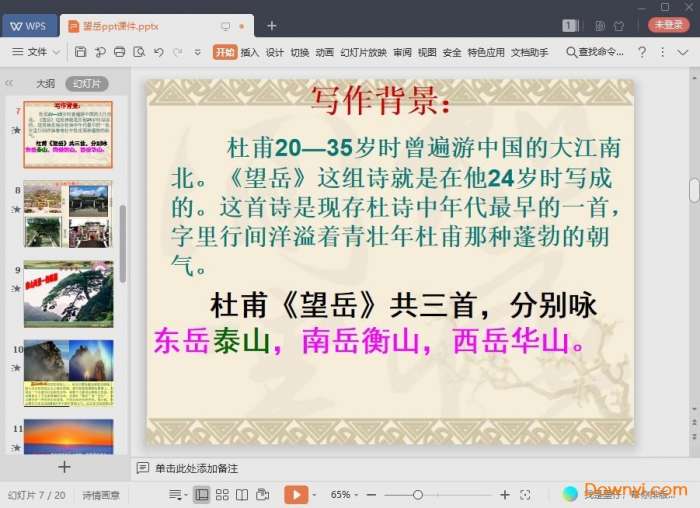Click the 诗情画意 theme name in status bar
Viewport: 700px width, 508px height.
pyautogui.click(x=101, y=495)
